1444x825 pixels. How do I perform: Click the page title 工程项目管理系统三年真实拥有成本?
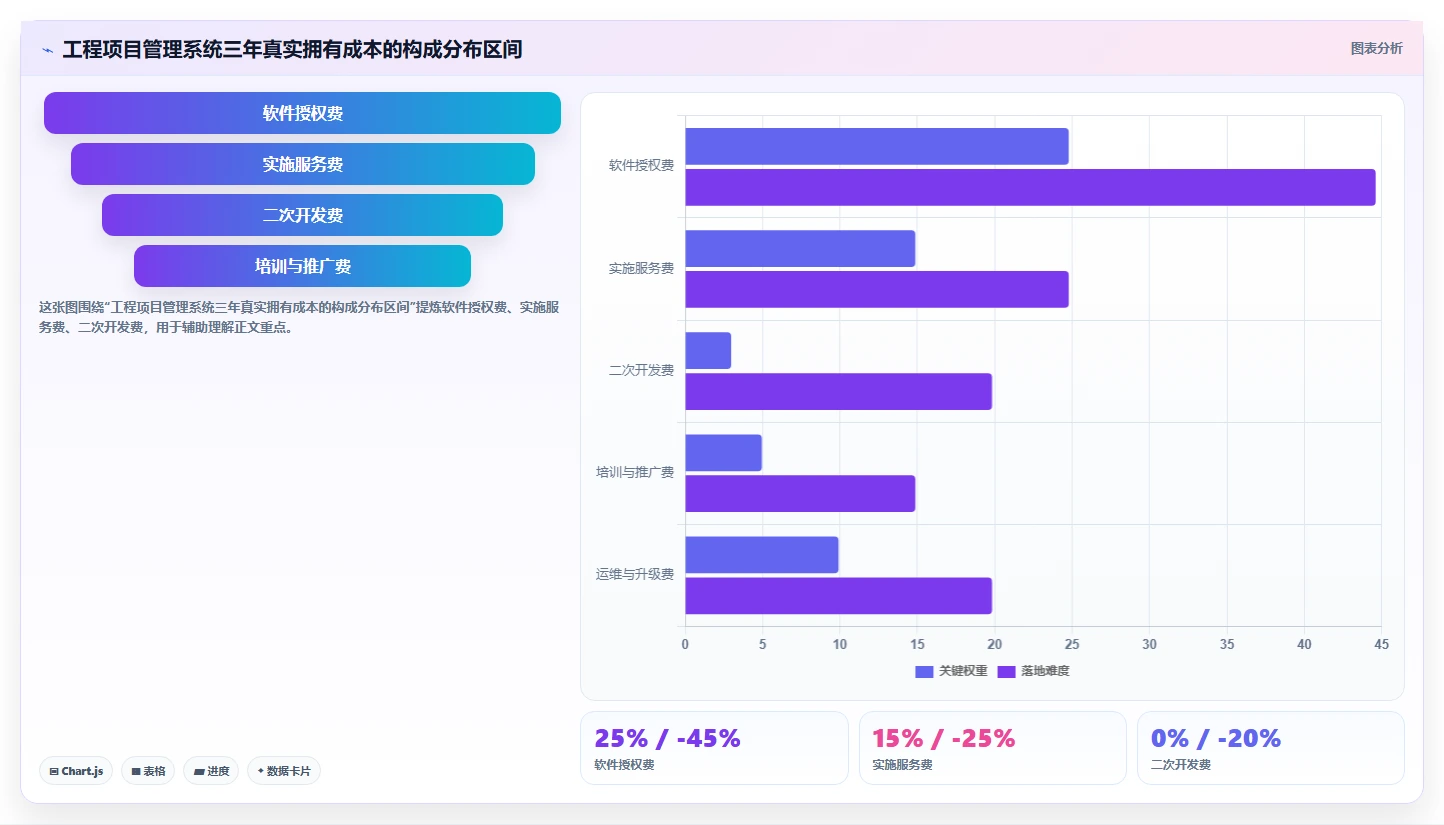[x=292, y=49]
